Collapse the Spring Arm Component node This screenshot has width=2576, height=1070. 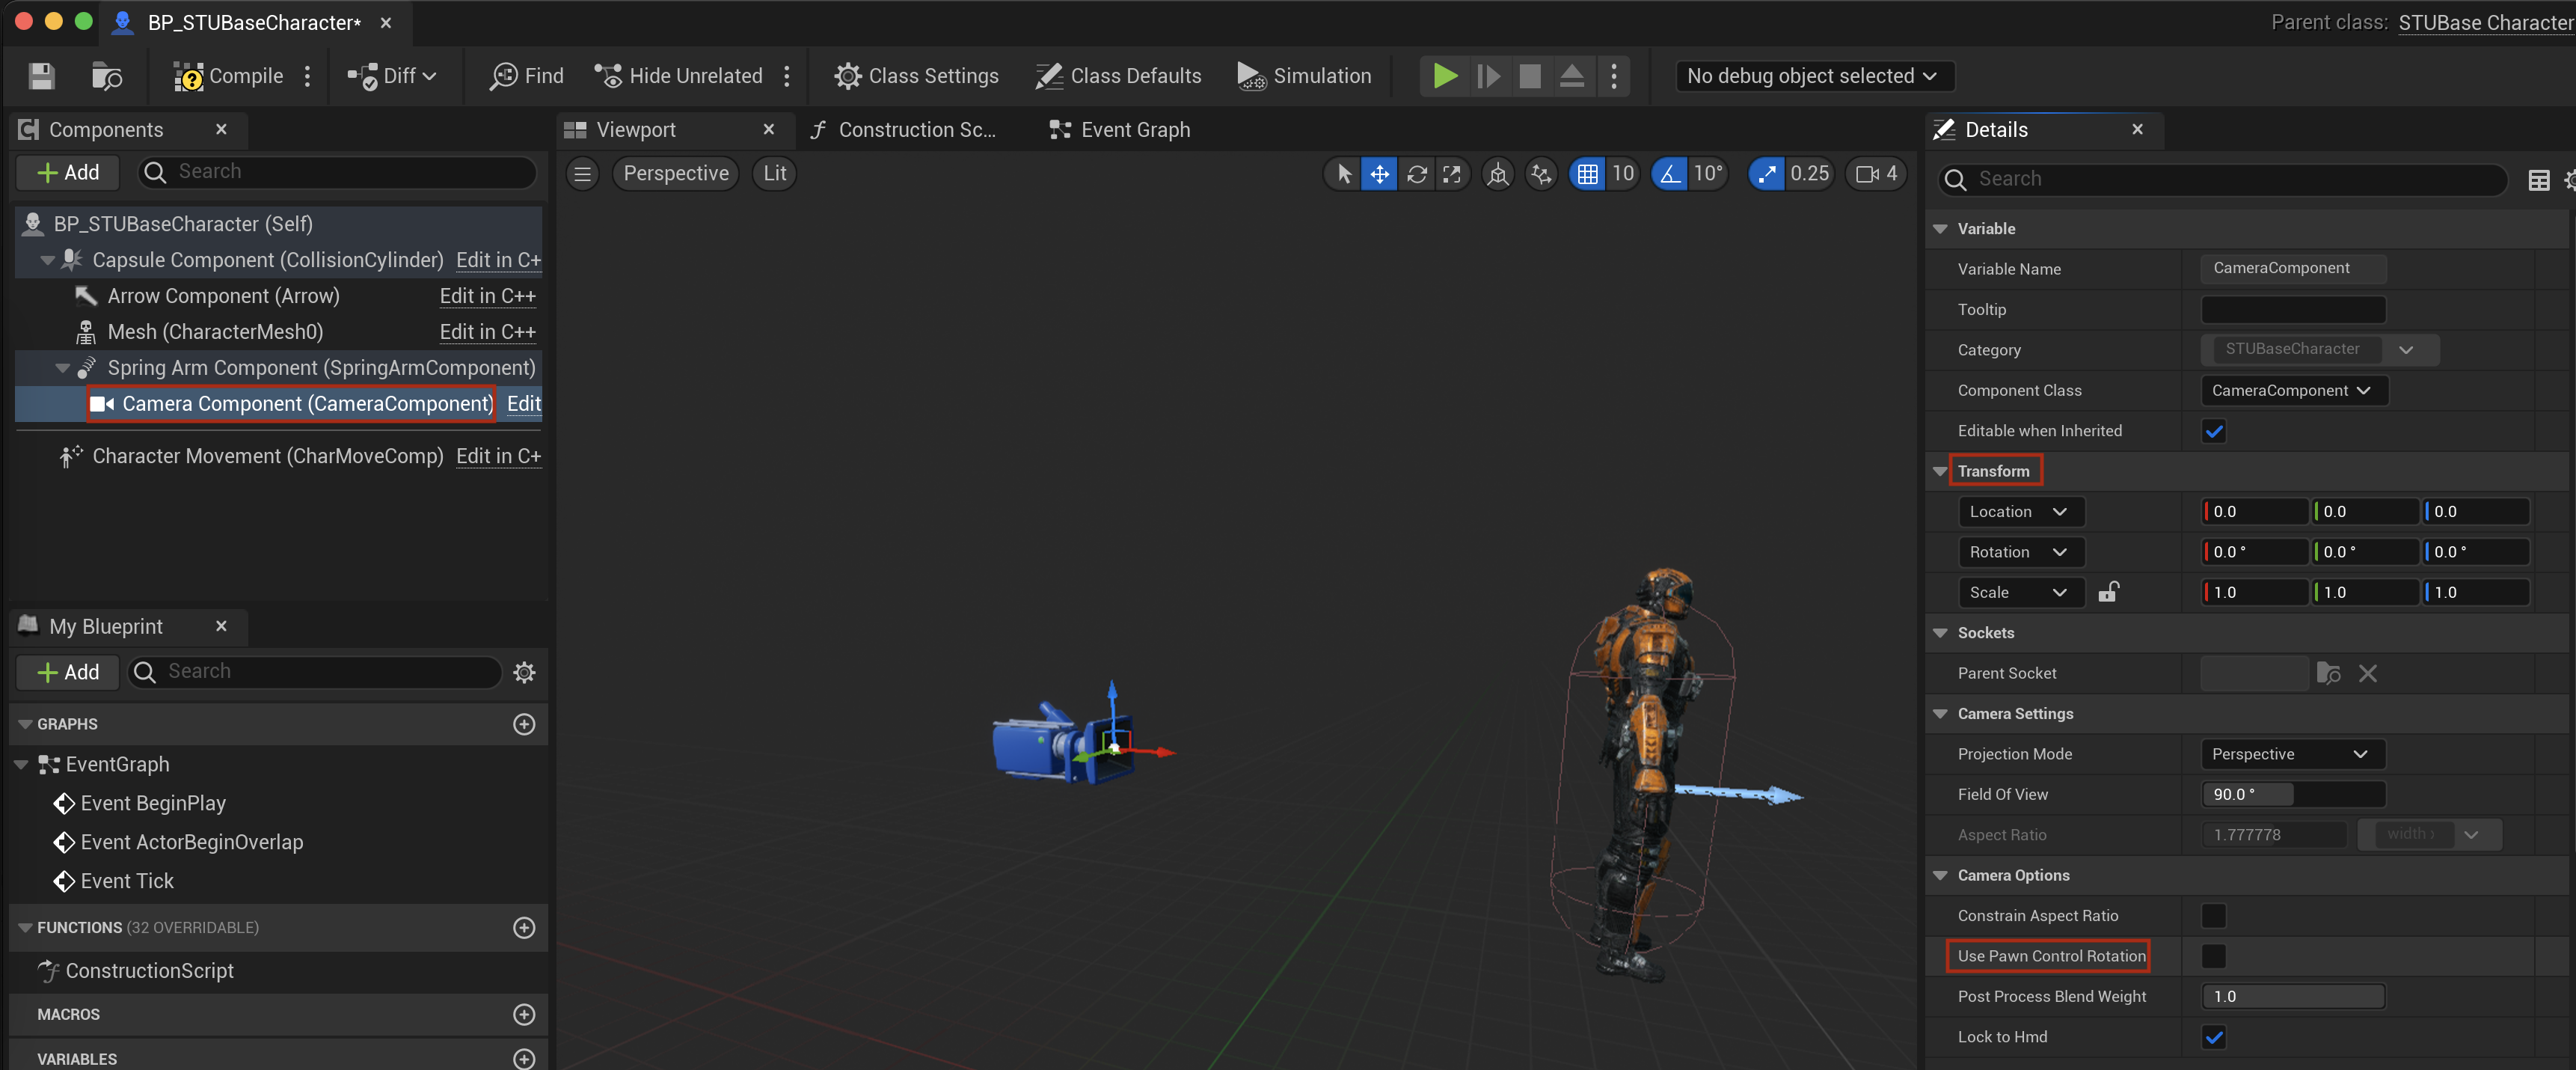63,368
